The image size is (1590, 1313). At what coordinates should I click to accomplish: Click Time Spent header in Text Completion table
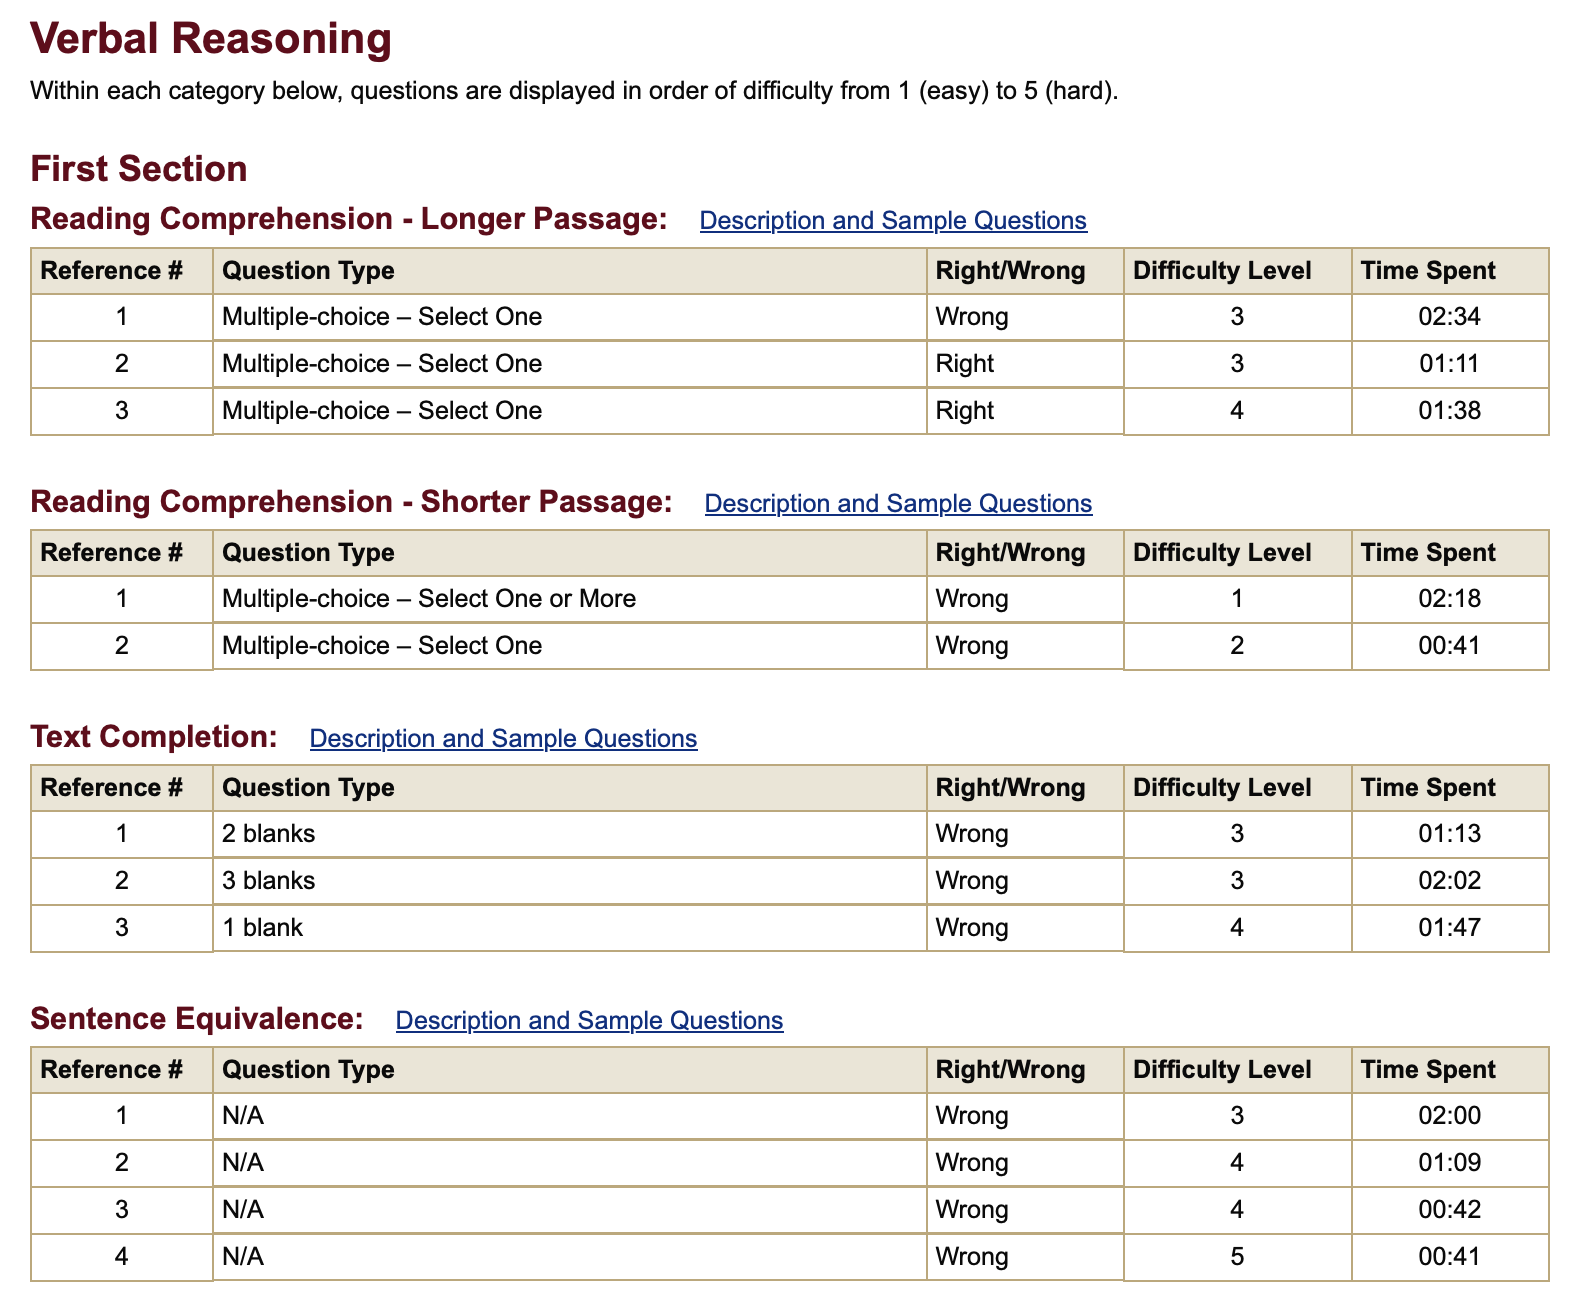(1428, 788)
